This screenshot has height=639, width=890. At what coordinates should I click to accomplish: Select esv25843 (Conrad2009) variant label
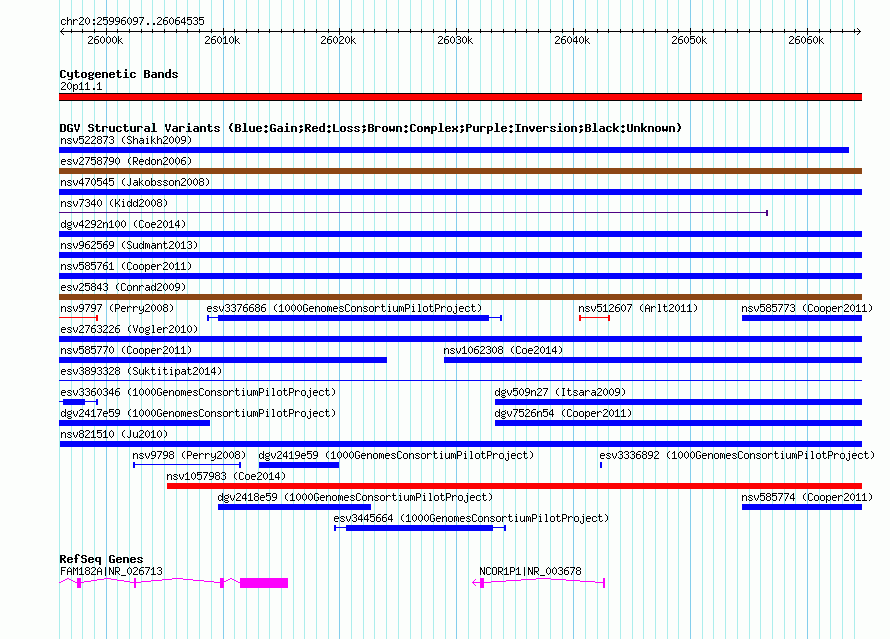point(123,287)
